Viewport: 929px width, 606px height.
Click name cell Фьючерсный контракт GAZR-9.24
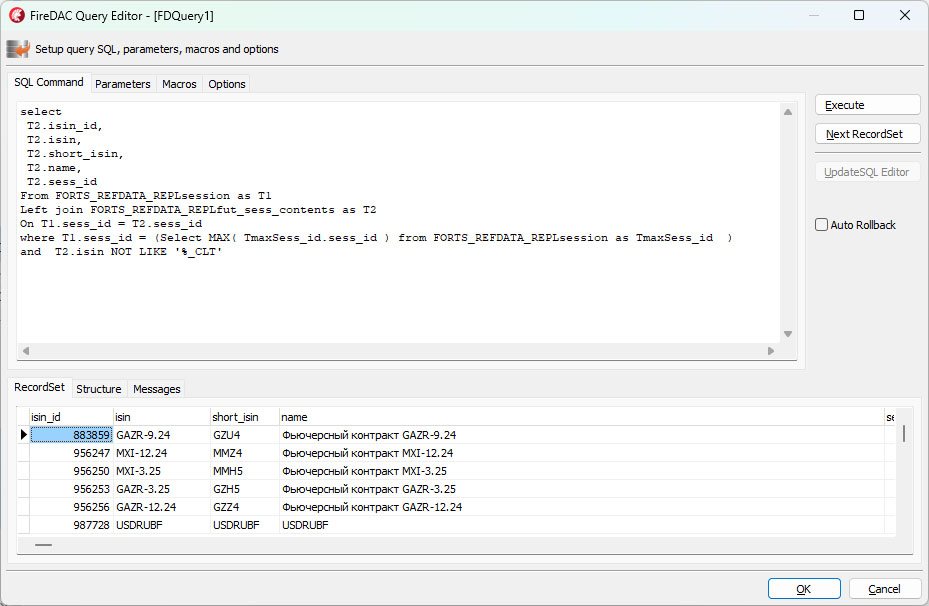point(581,435)
